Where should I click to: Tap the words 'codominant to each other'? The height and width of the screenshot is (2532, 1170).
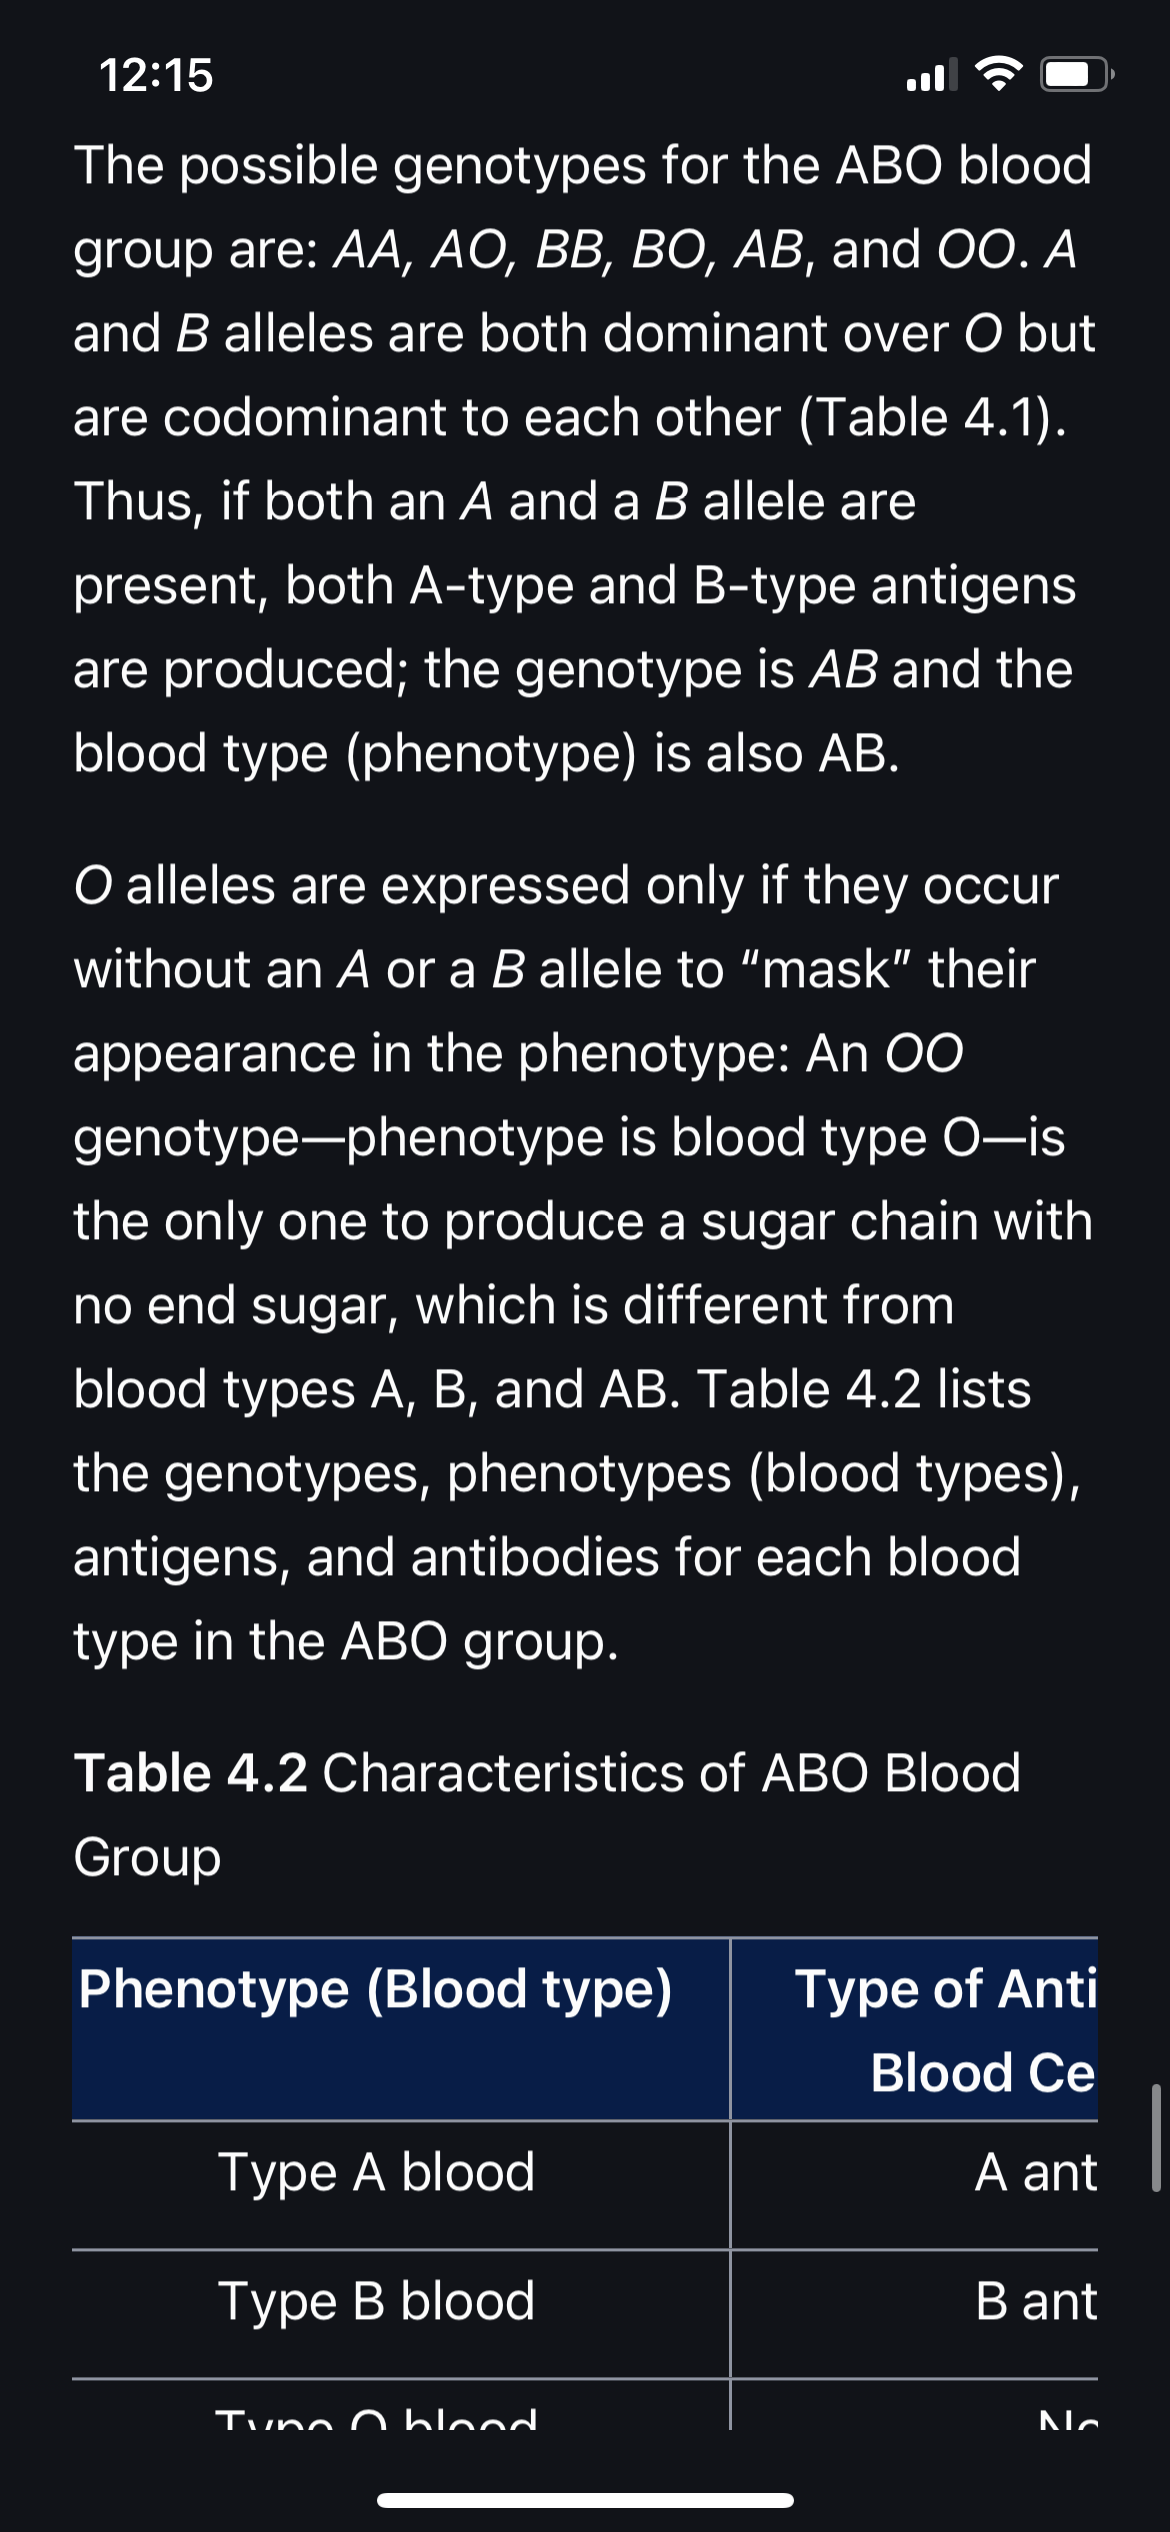472,417
